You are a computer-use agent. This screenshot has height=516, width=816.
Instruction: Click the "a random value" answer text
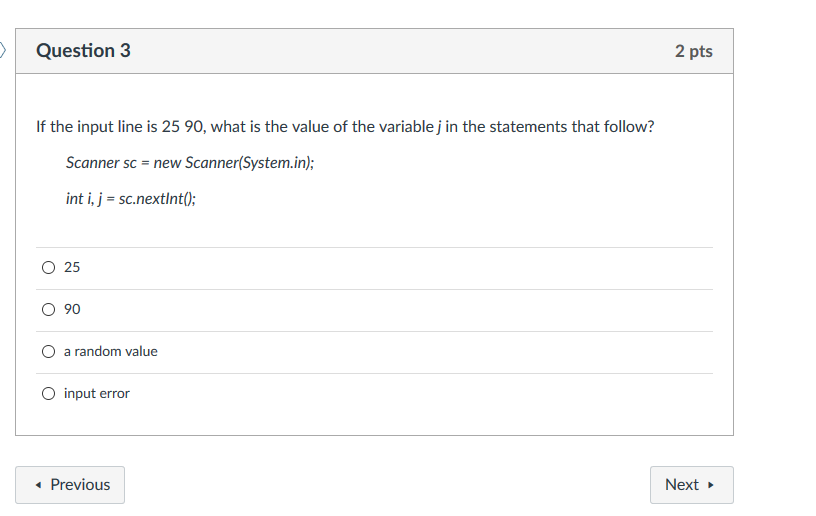(110, 352)
